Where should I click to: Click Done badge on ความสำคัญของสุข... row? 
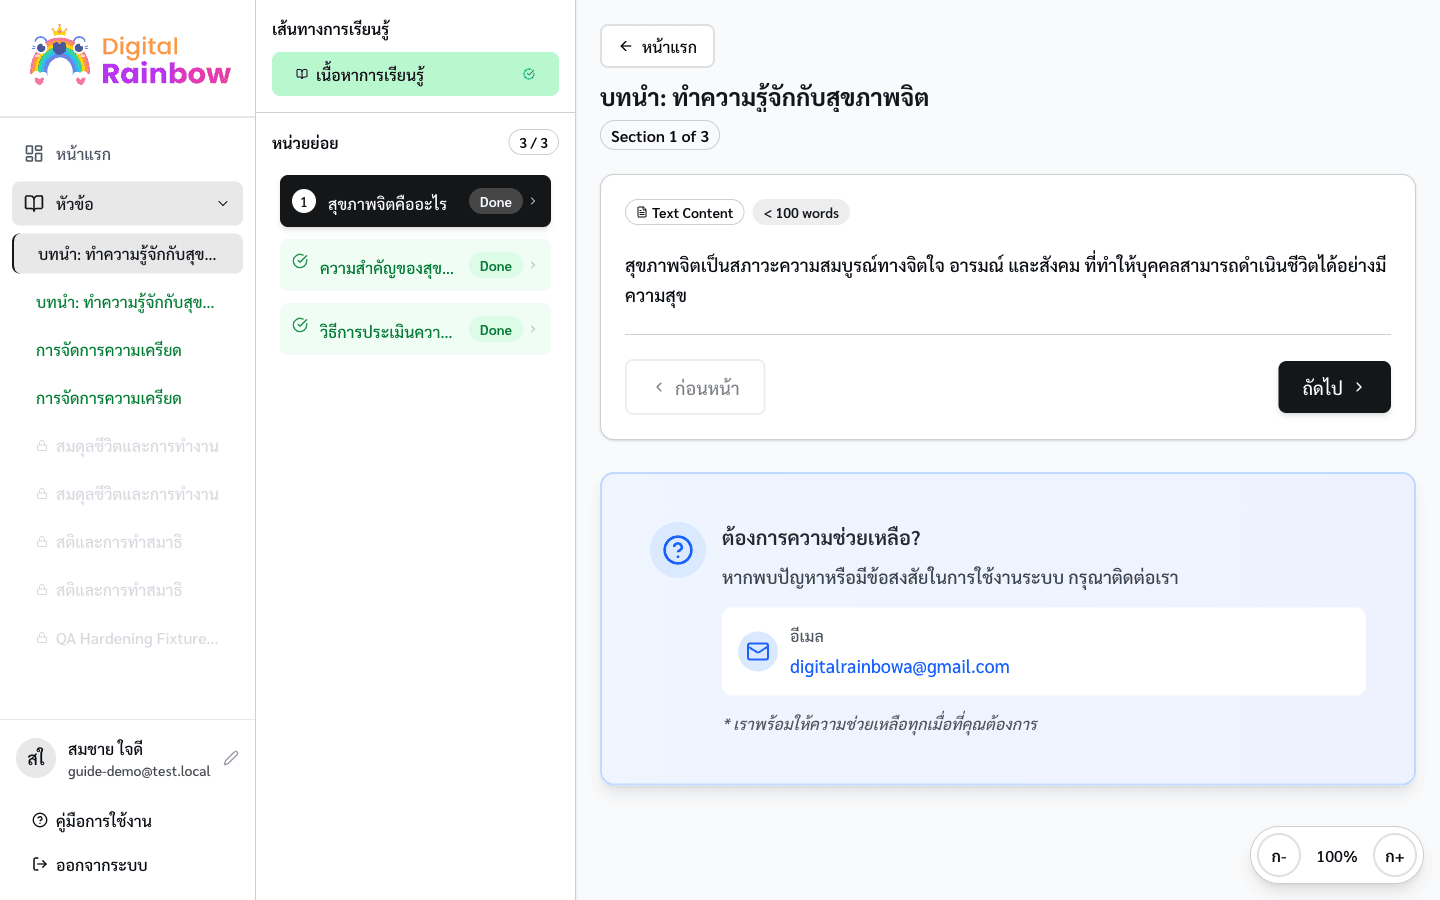pyautogui.click(x=495, y=265)
